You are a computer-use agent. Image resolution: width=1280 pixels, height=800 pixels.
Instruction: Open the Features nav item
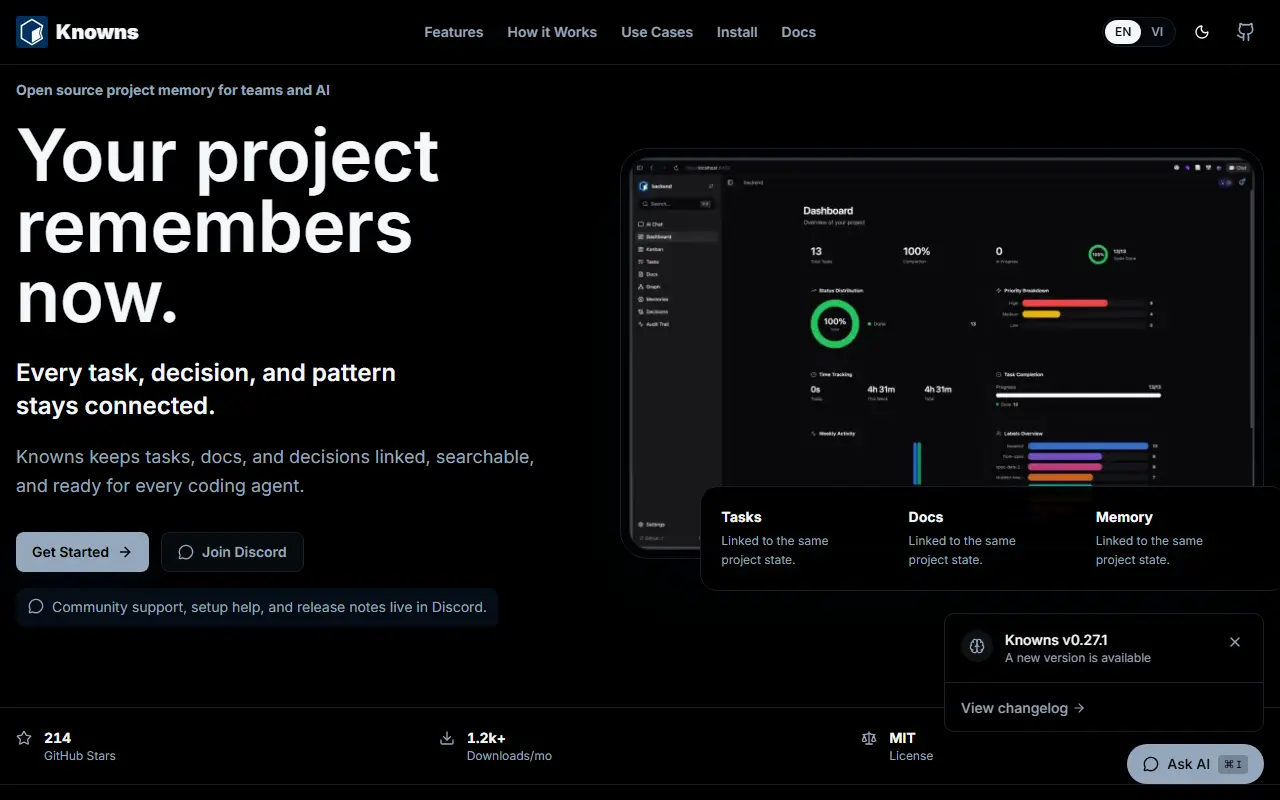(x=453, y=32)
